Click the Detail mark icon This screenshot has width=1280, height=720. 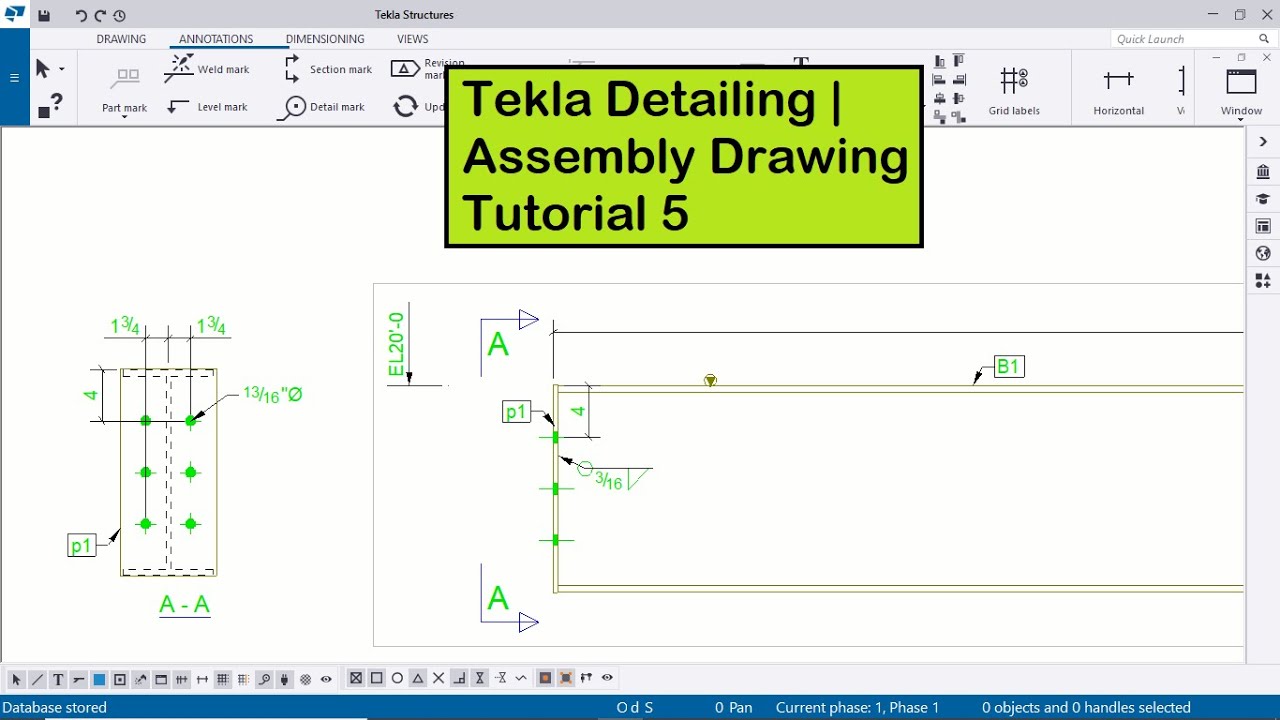pos(293,107)
